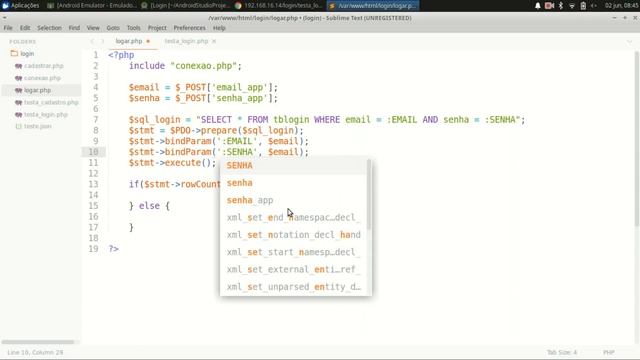The width and height of the screenshot is (640, 360).
Task: Select logar.php in the sidebar
Action: pyautogui.click(x=38, y=90)
